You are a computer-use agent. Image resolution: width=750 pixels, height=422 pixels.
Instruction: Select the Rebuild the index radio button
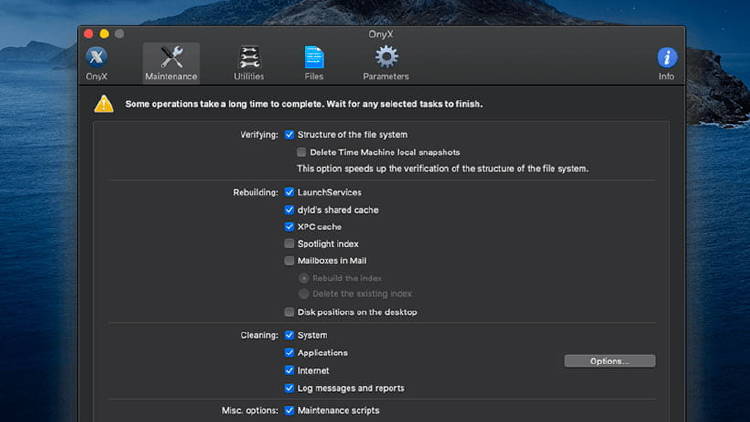pos(303,278)
